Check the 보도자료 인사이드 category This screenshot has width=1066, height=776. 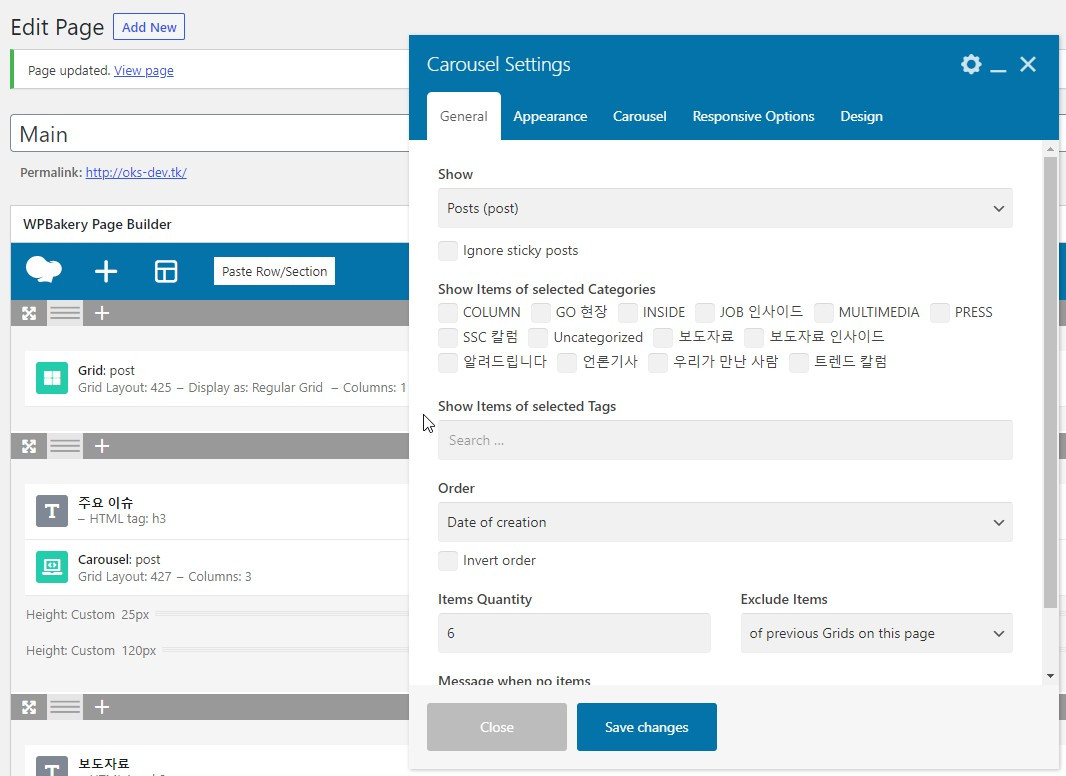pyautogui.click(x=754, y=337)
